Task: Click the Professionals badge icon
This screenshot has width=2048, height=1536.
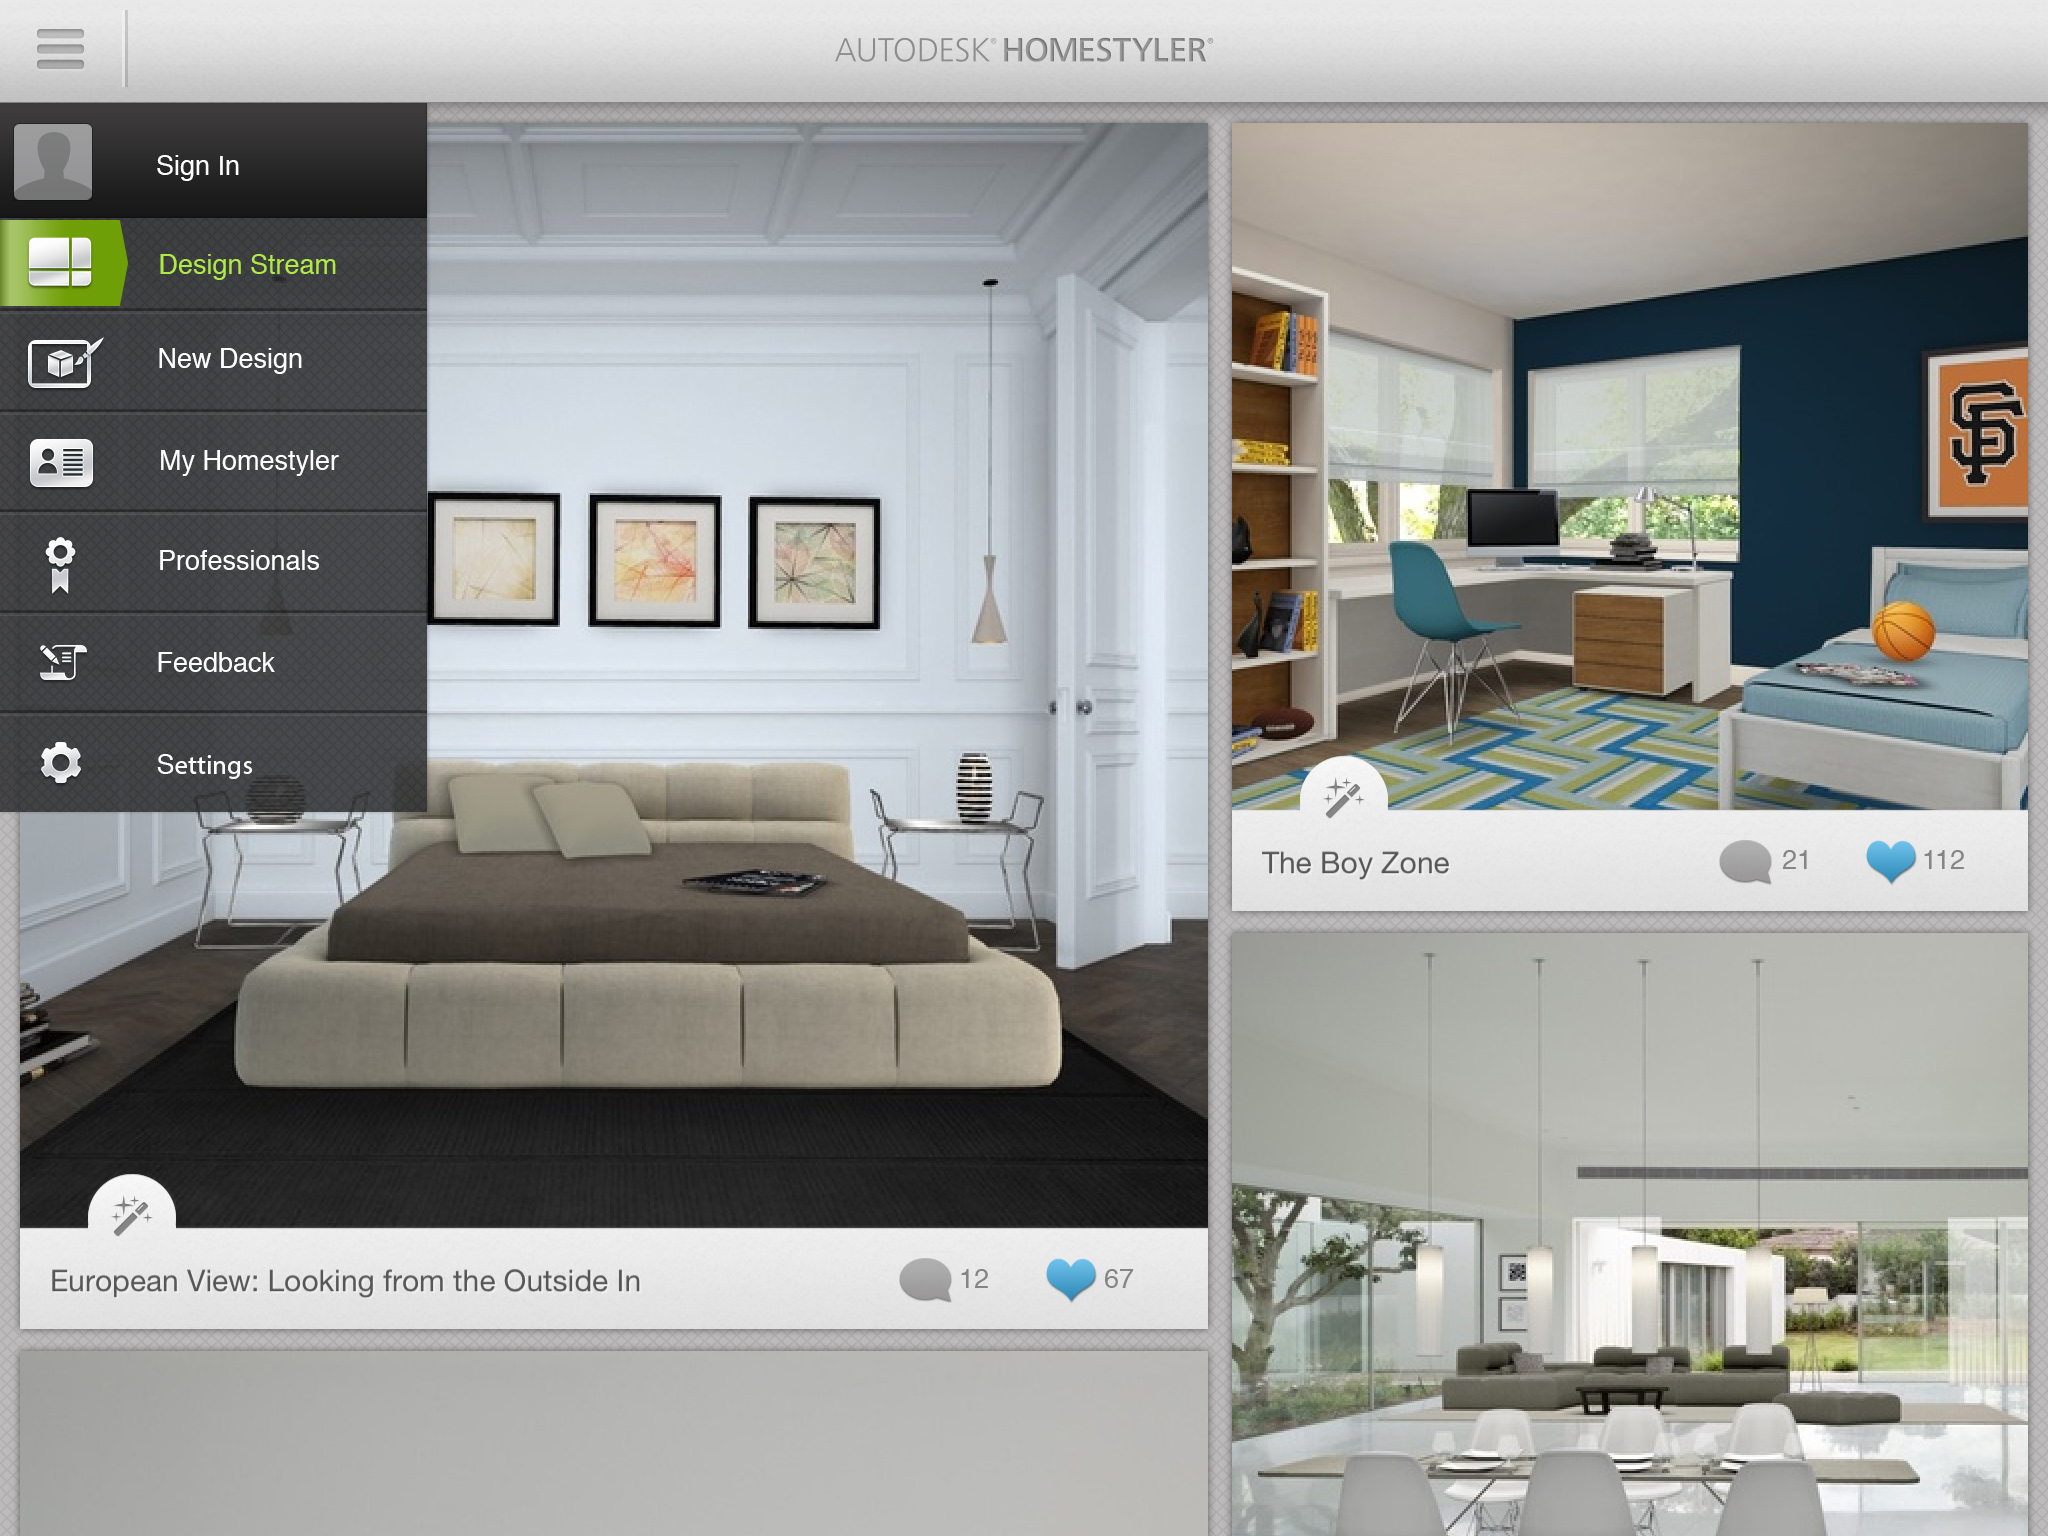Action: point(61,560)
